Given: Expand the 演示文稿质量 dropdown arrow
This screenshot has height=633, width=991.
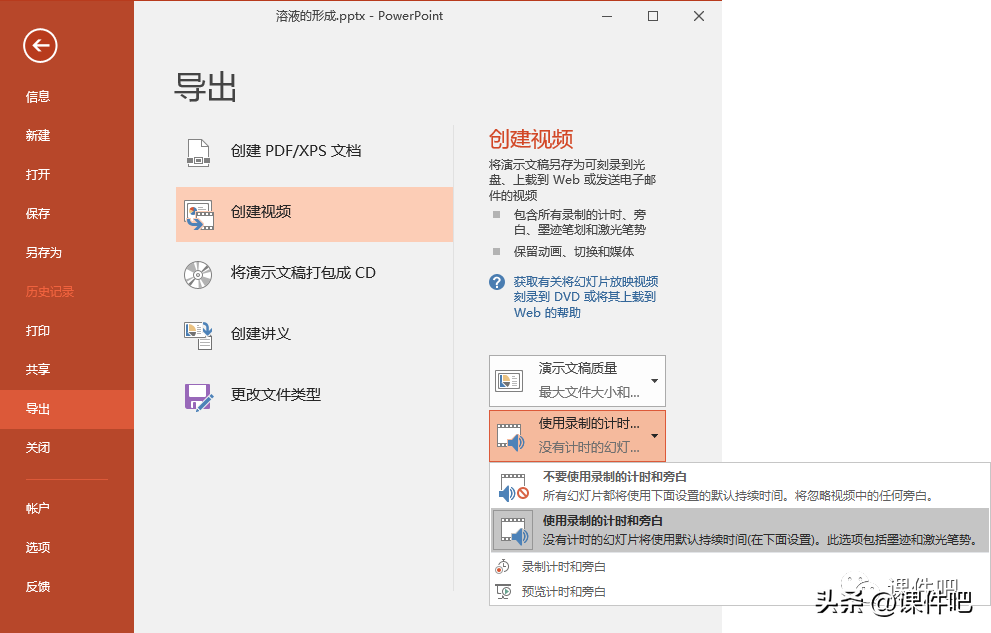Looking at the screenshot, I should (x=655, y=381).
